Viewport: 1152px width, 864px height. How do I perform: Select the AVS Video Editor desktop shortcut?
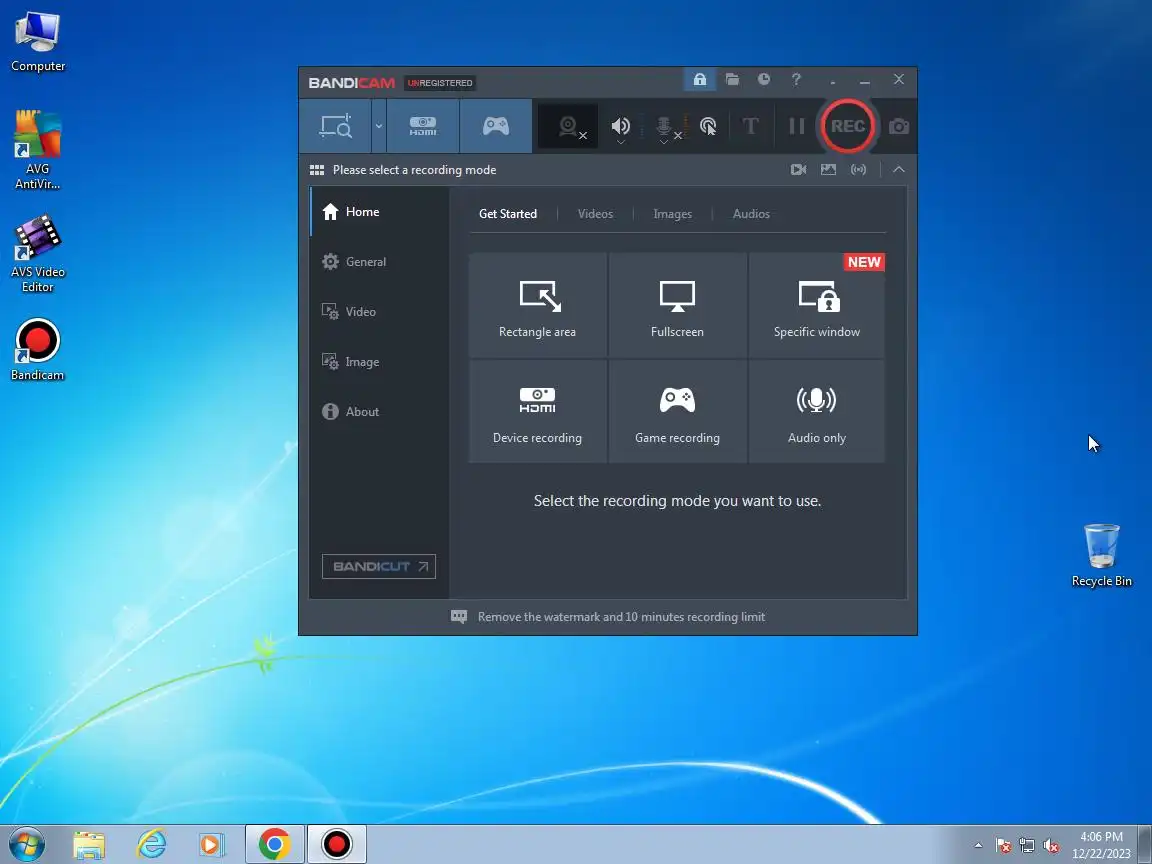coord(37,253)
